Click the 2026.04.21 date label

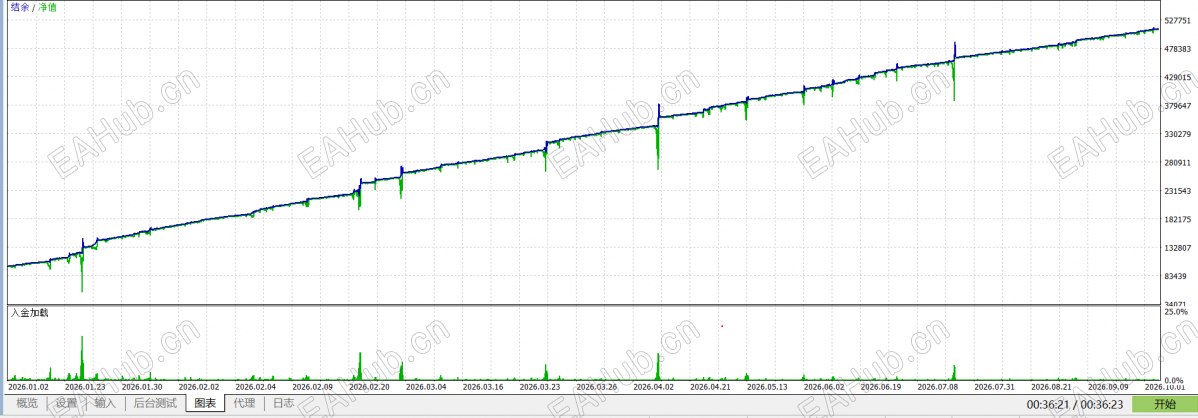click(712, 387)
